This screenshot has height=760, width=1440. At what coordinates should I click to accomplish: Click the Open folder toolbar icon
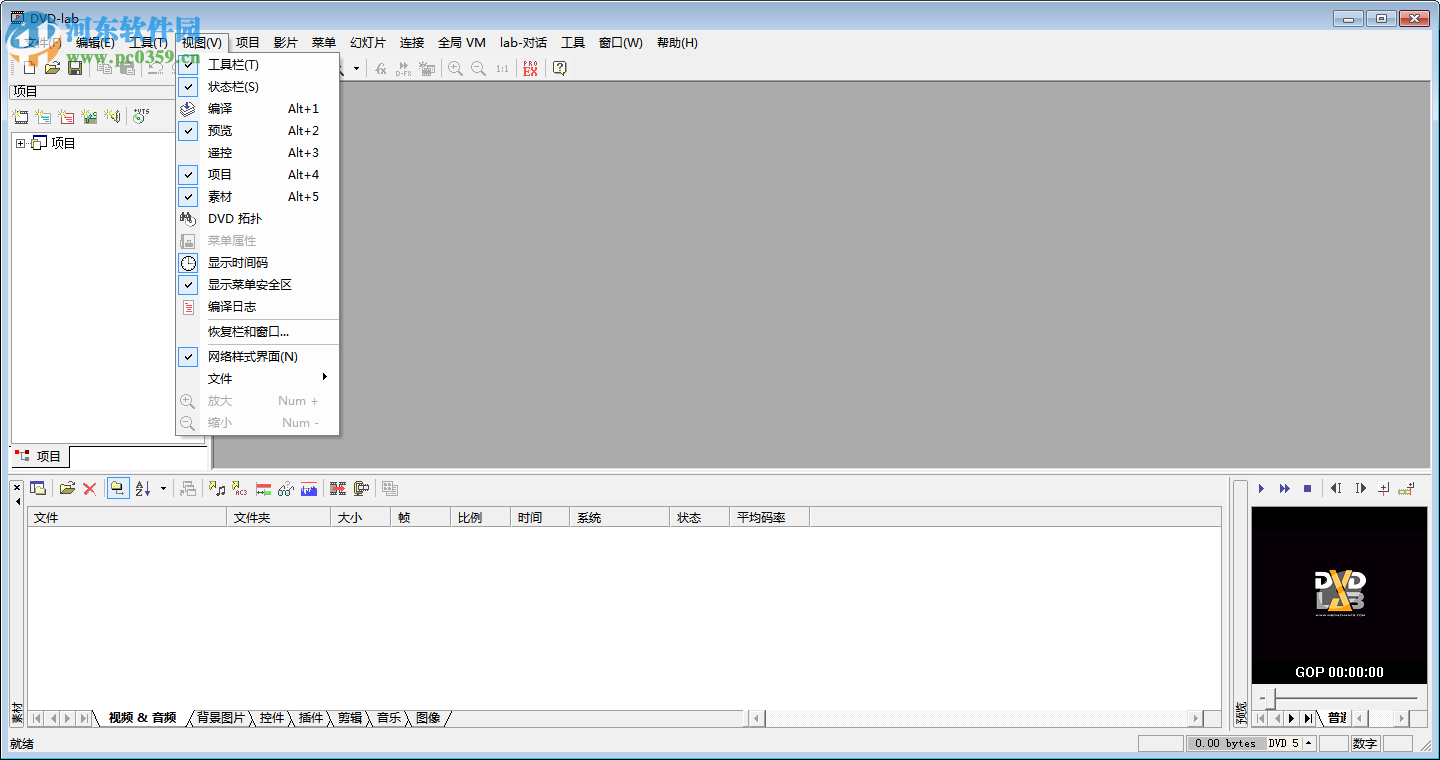(x=53, y=68)
